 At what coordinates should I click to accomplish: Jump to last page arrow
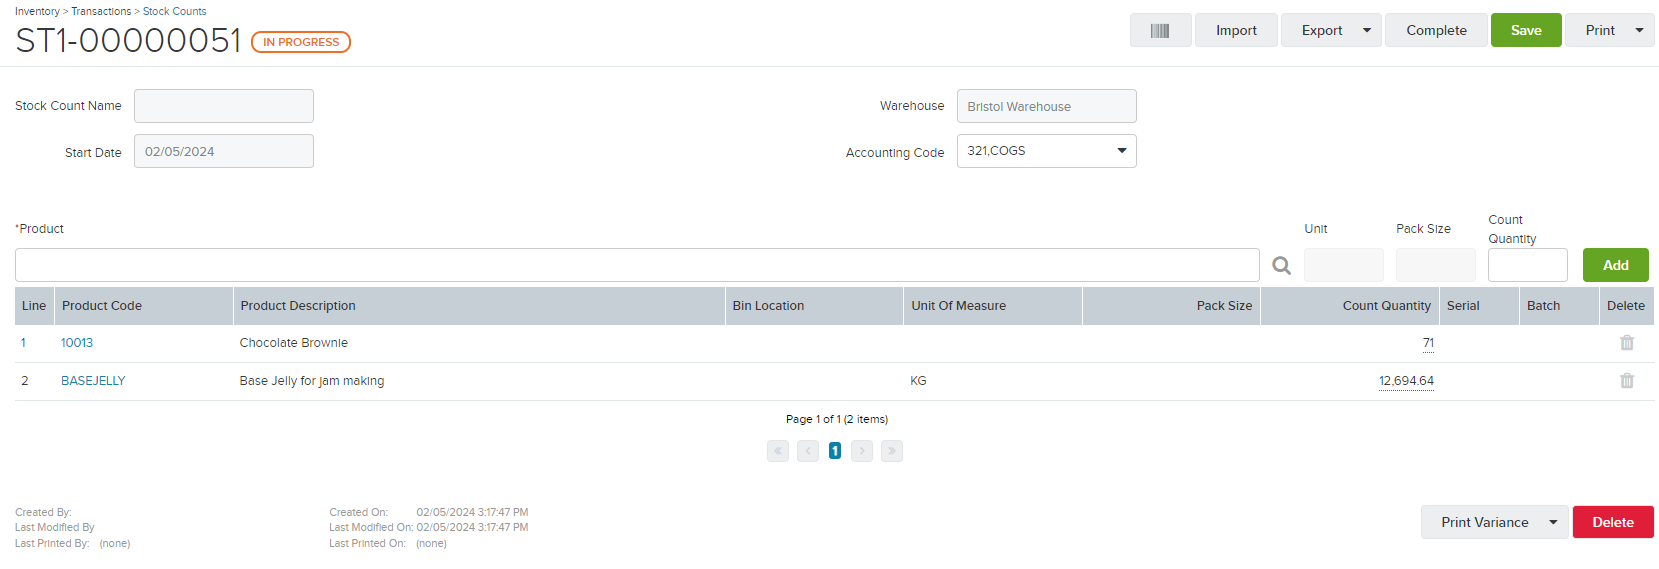pos(892,451)
